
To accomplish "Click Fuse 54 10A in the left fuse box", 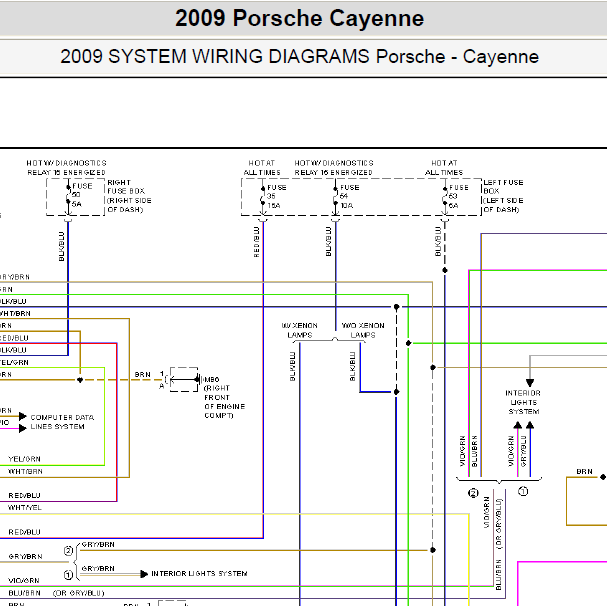I will click(x=346, y=196).
